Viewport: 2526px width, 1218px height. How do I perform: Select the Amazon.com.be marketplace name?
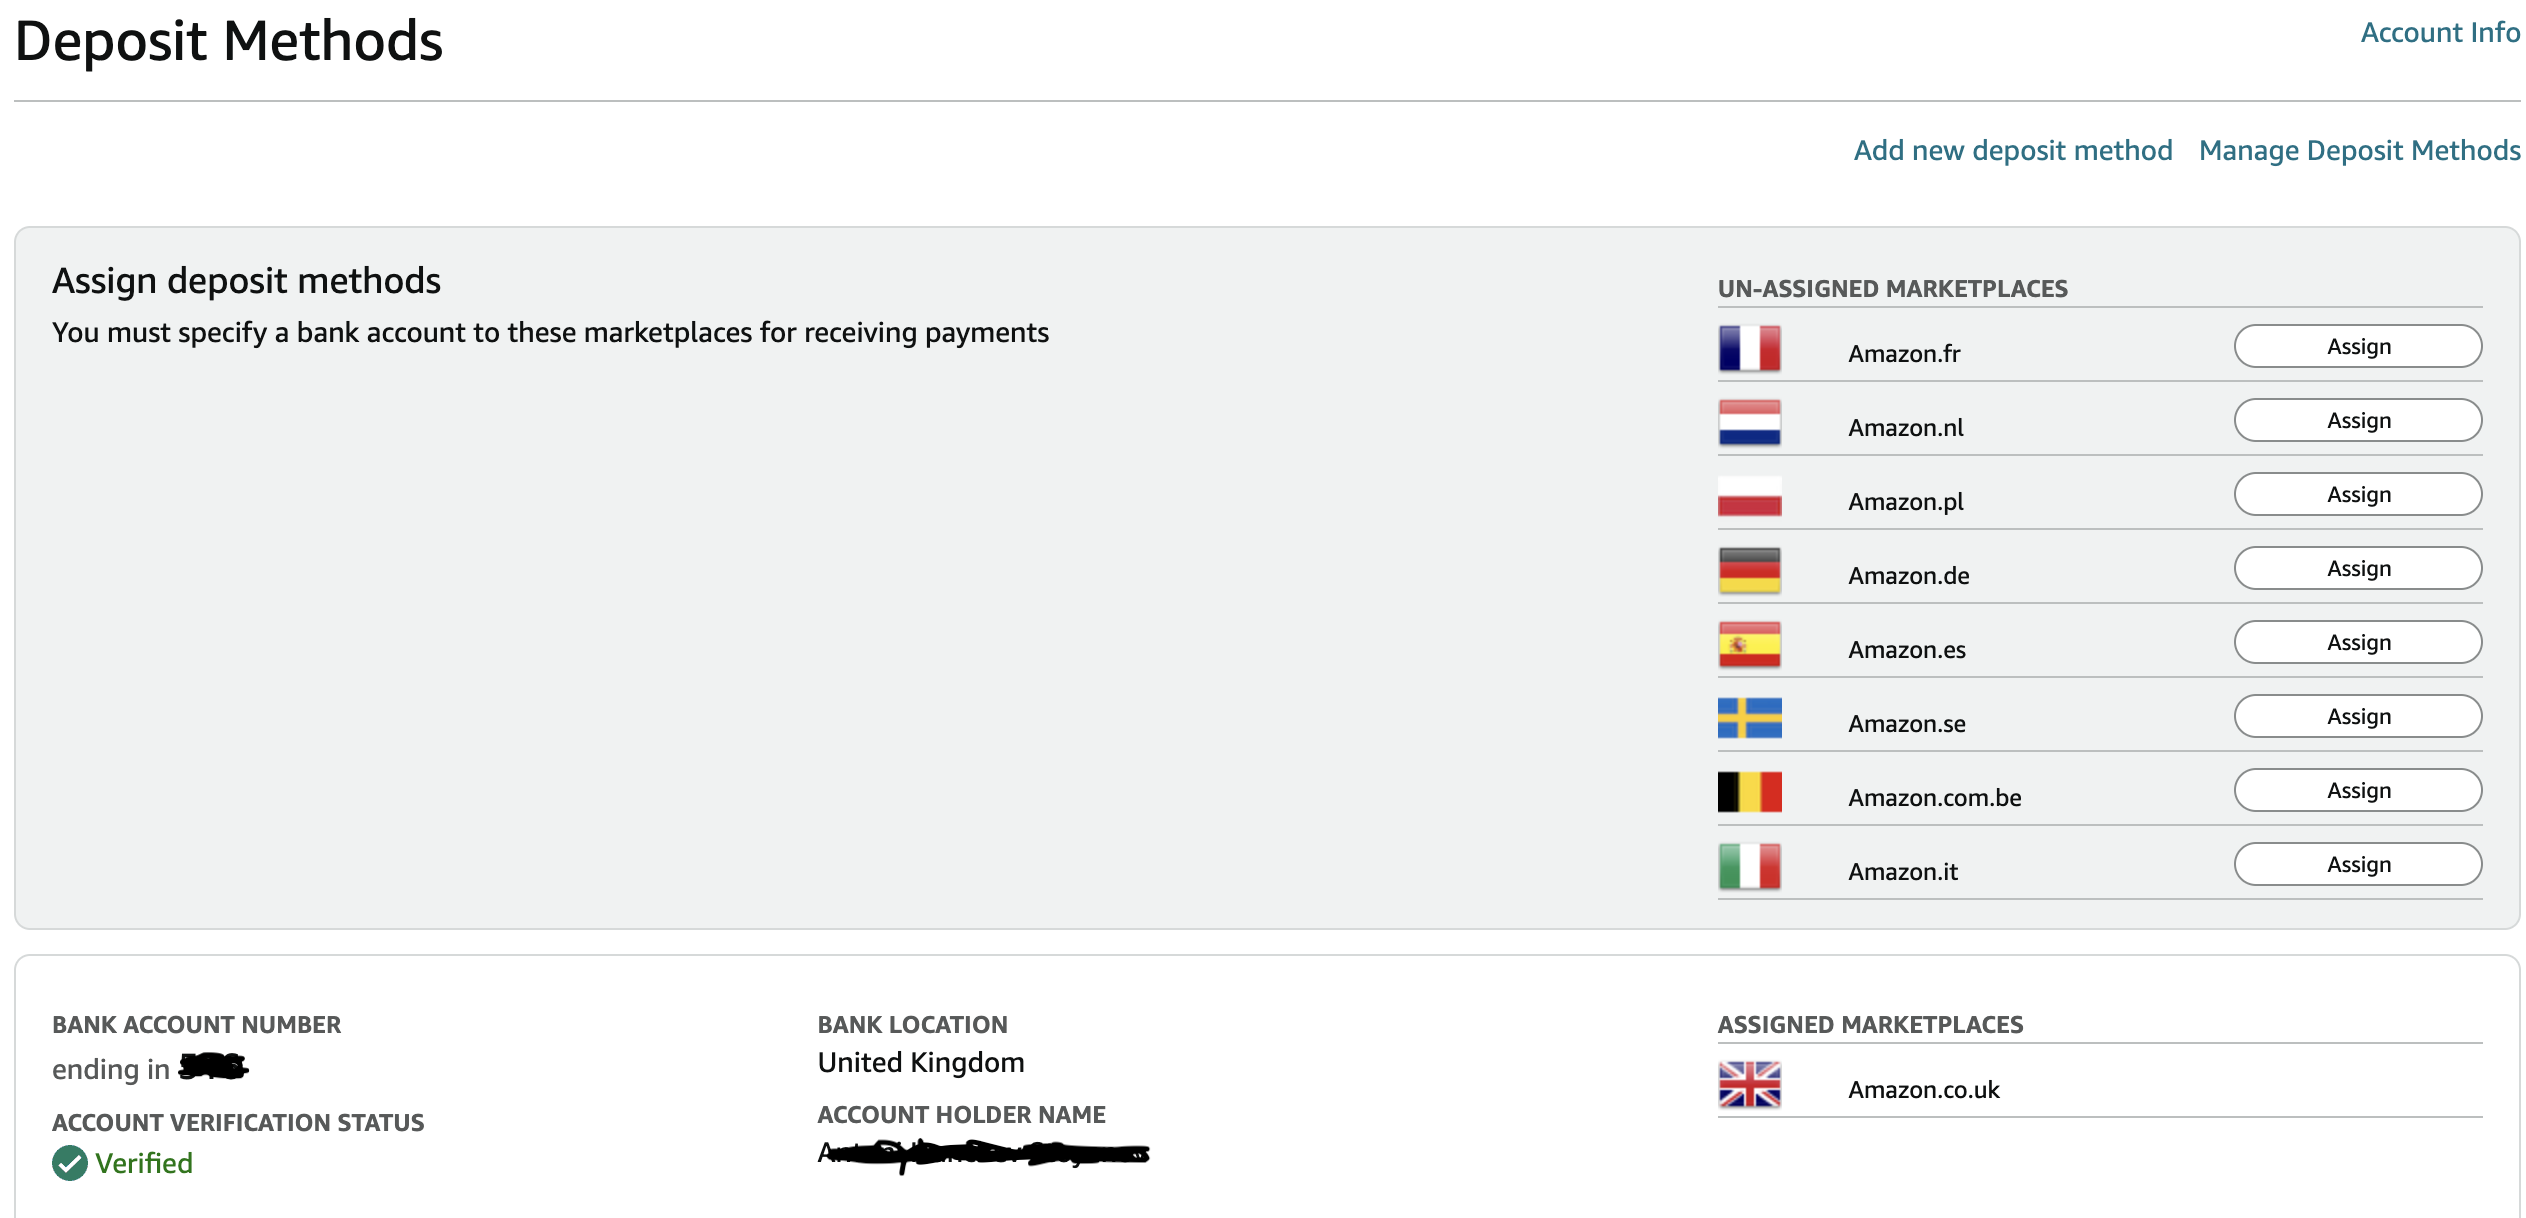click(1935, 797)
